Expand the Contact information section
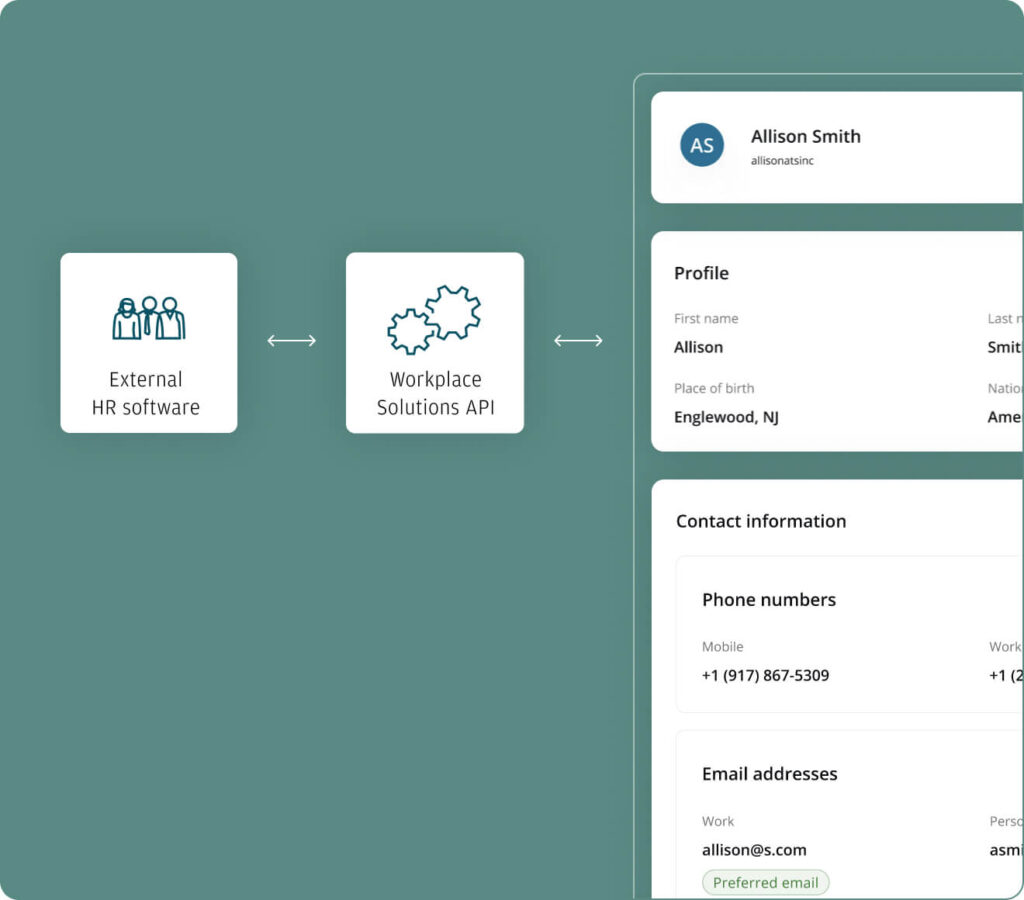The width and height of the screenshot is (1024, 900). (760, 521)
